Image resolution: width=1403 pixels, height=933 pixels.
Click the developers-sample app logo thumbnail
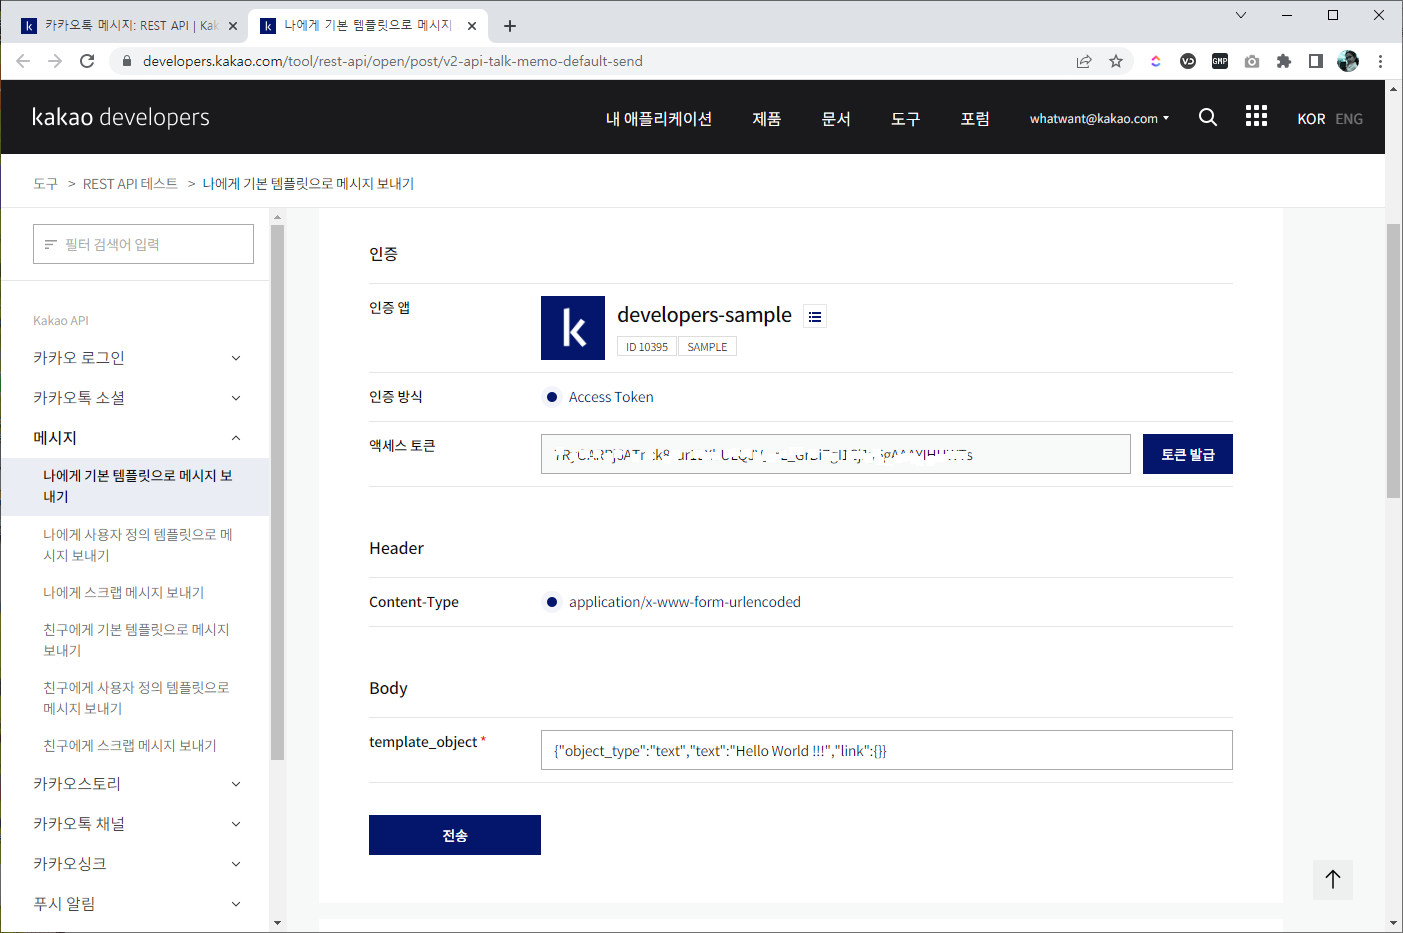pos(573,328)
